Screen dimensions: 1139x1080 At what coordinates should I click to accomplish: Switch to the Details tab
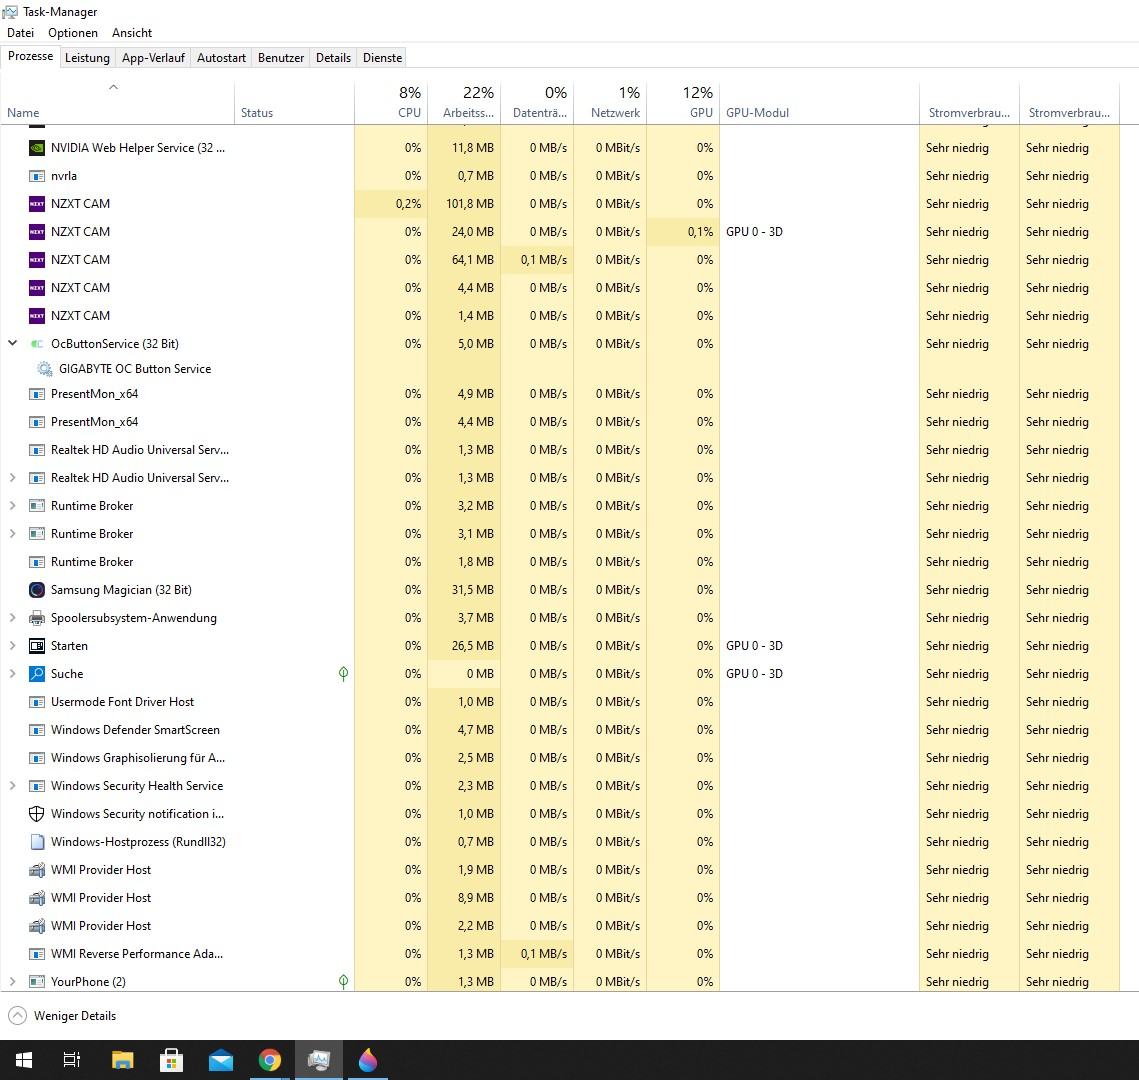333,58
